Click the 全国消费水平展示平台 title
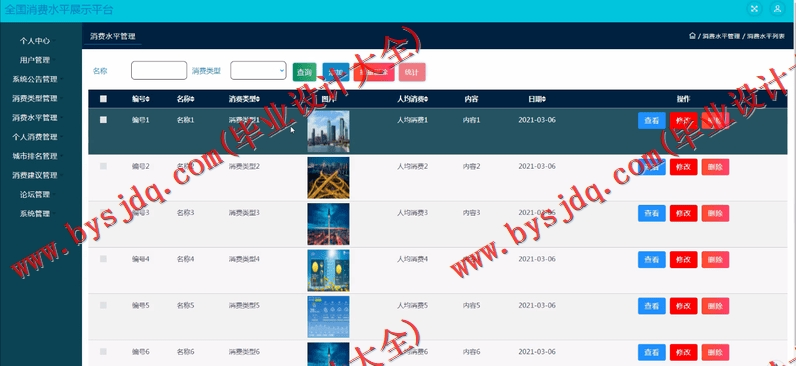The image size is (796, 366). coord(59,10)
